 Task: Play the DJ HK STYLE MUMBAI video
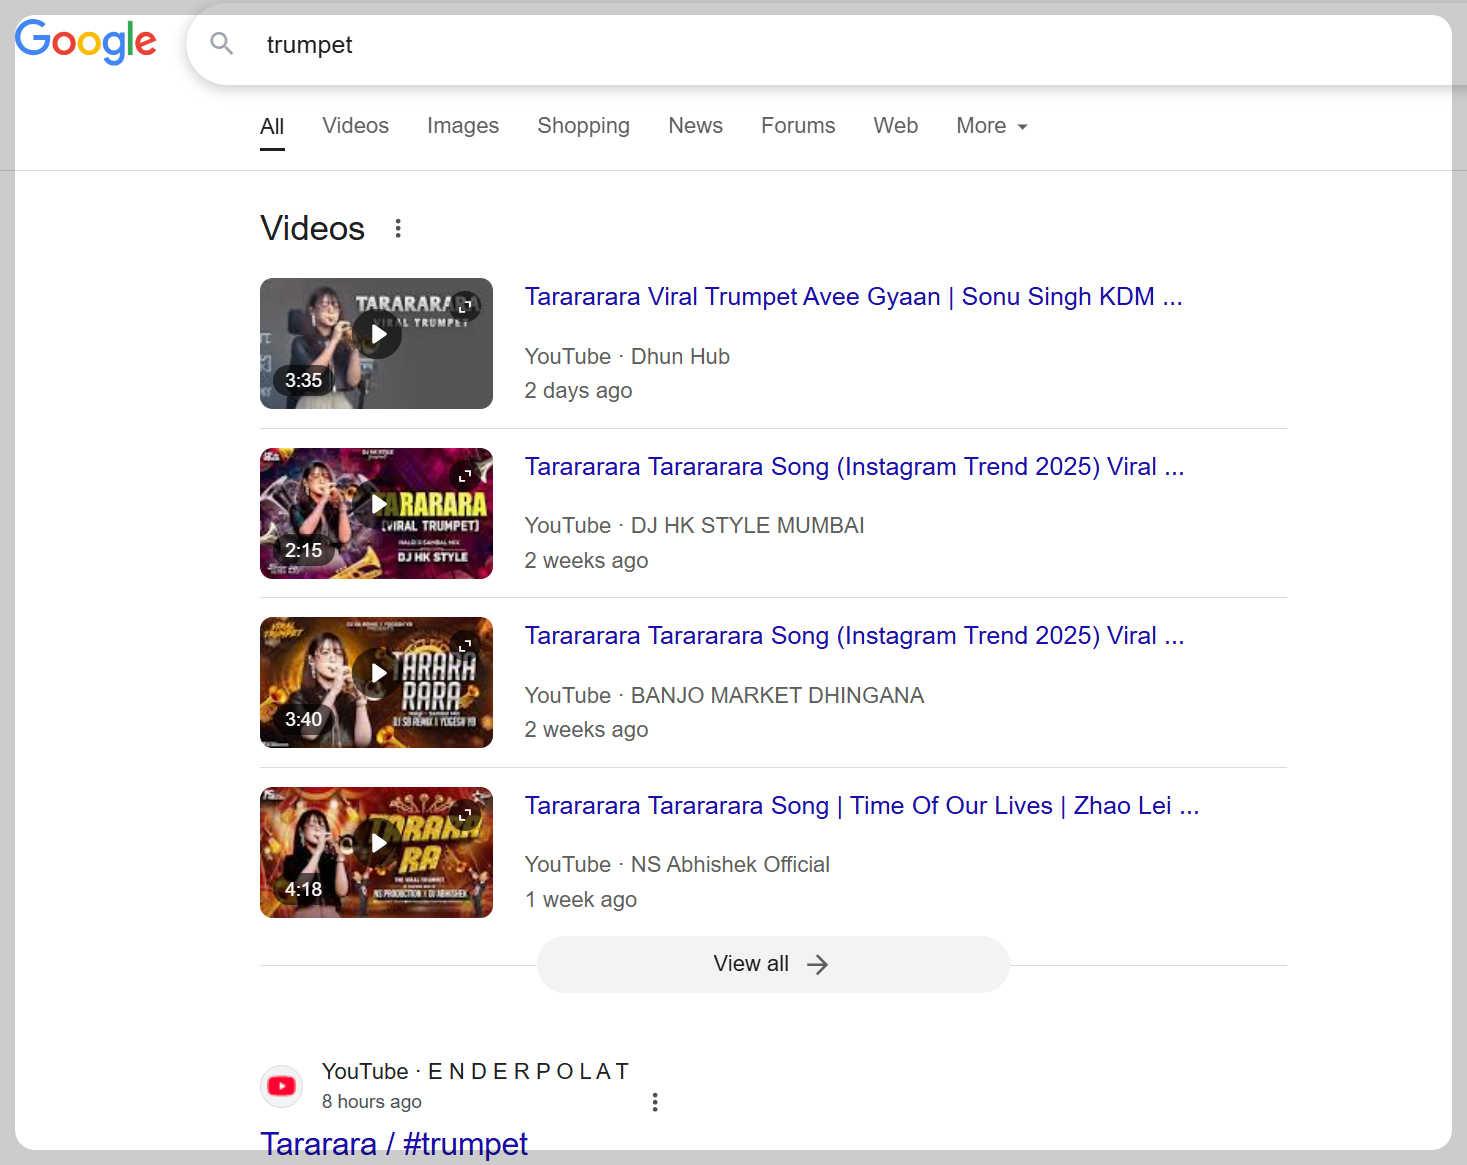[x=378, y=505]
